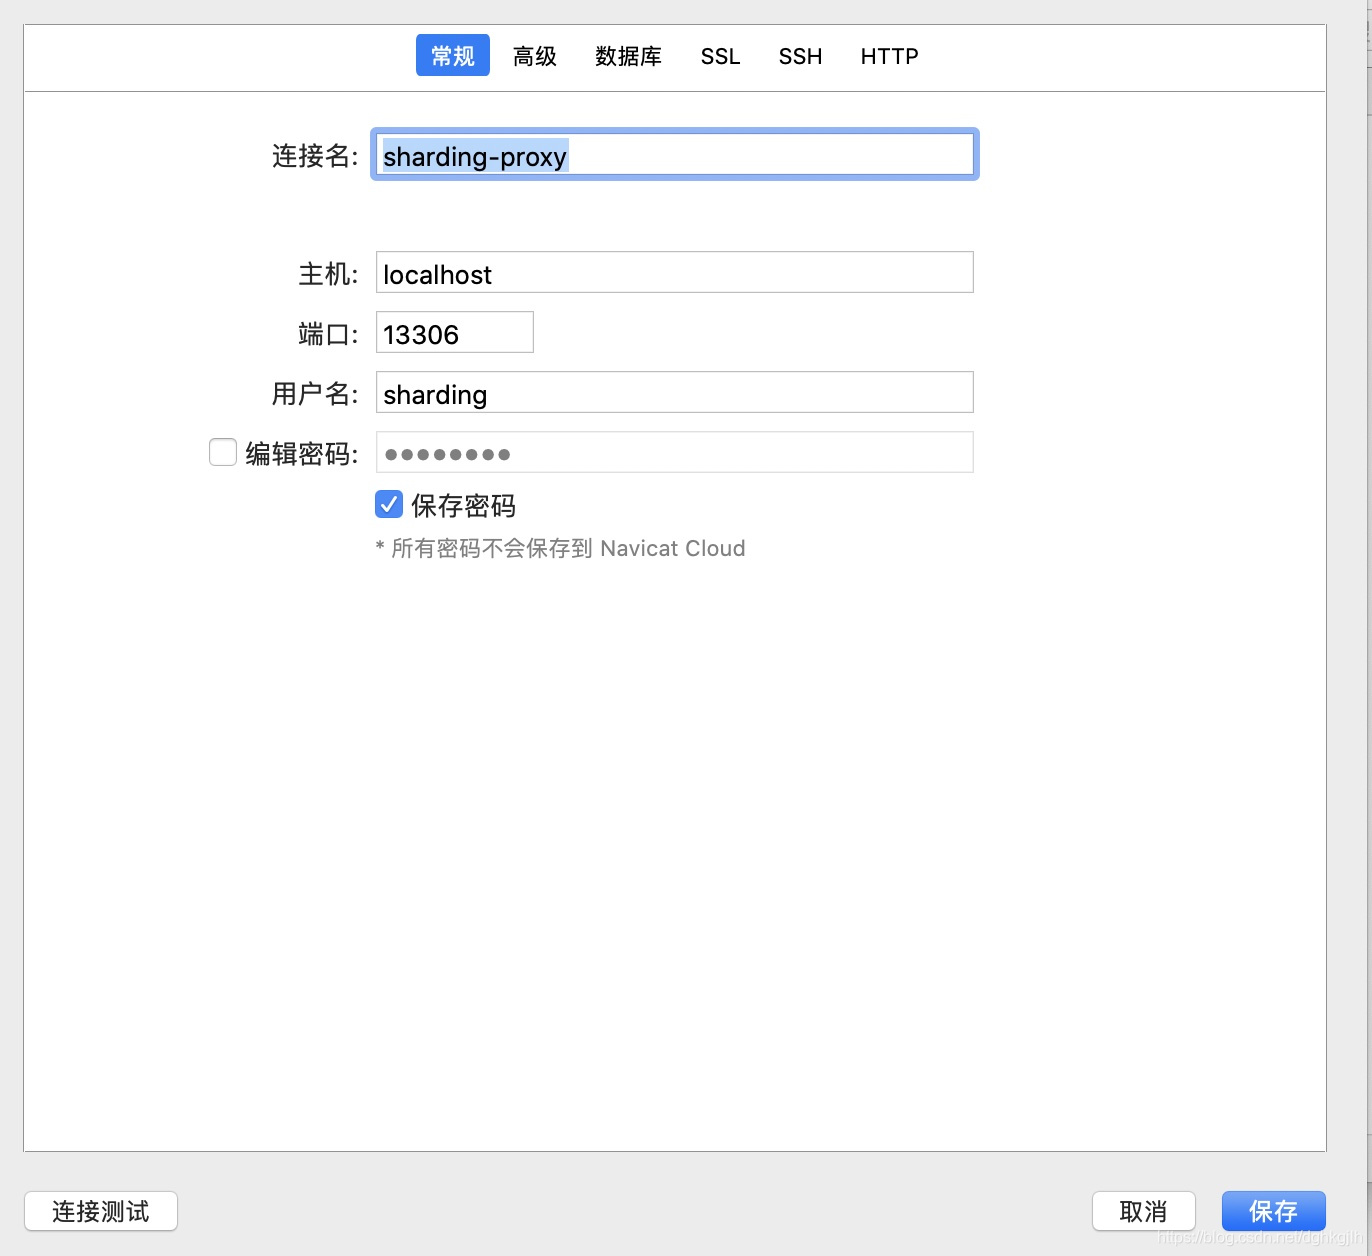1372x1256 pixels.
Task: Click the 编辑密码 label text
Action: [x=301, y=453]
